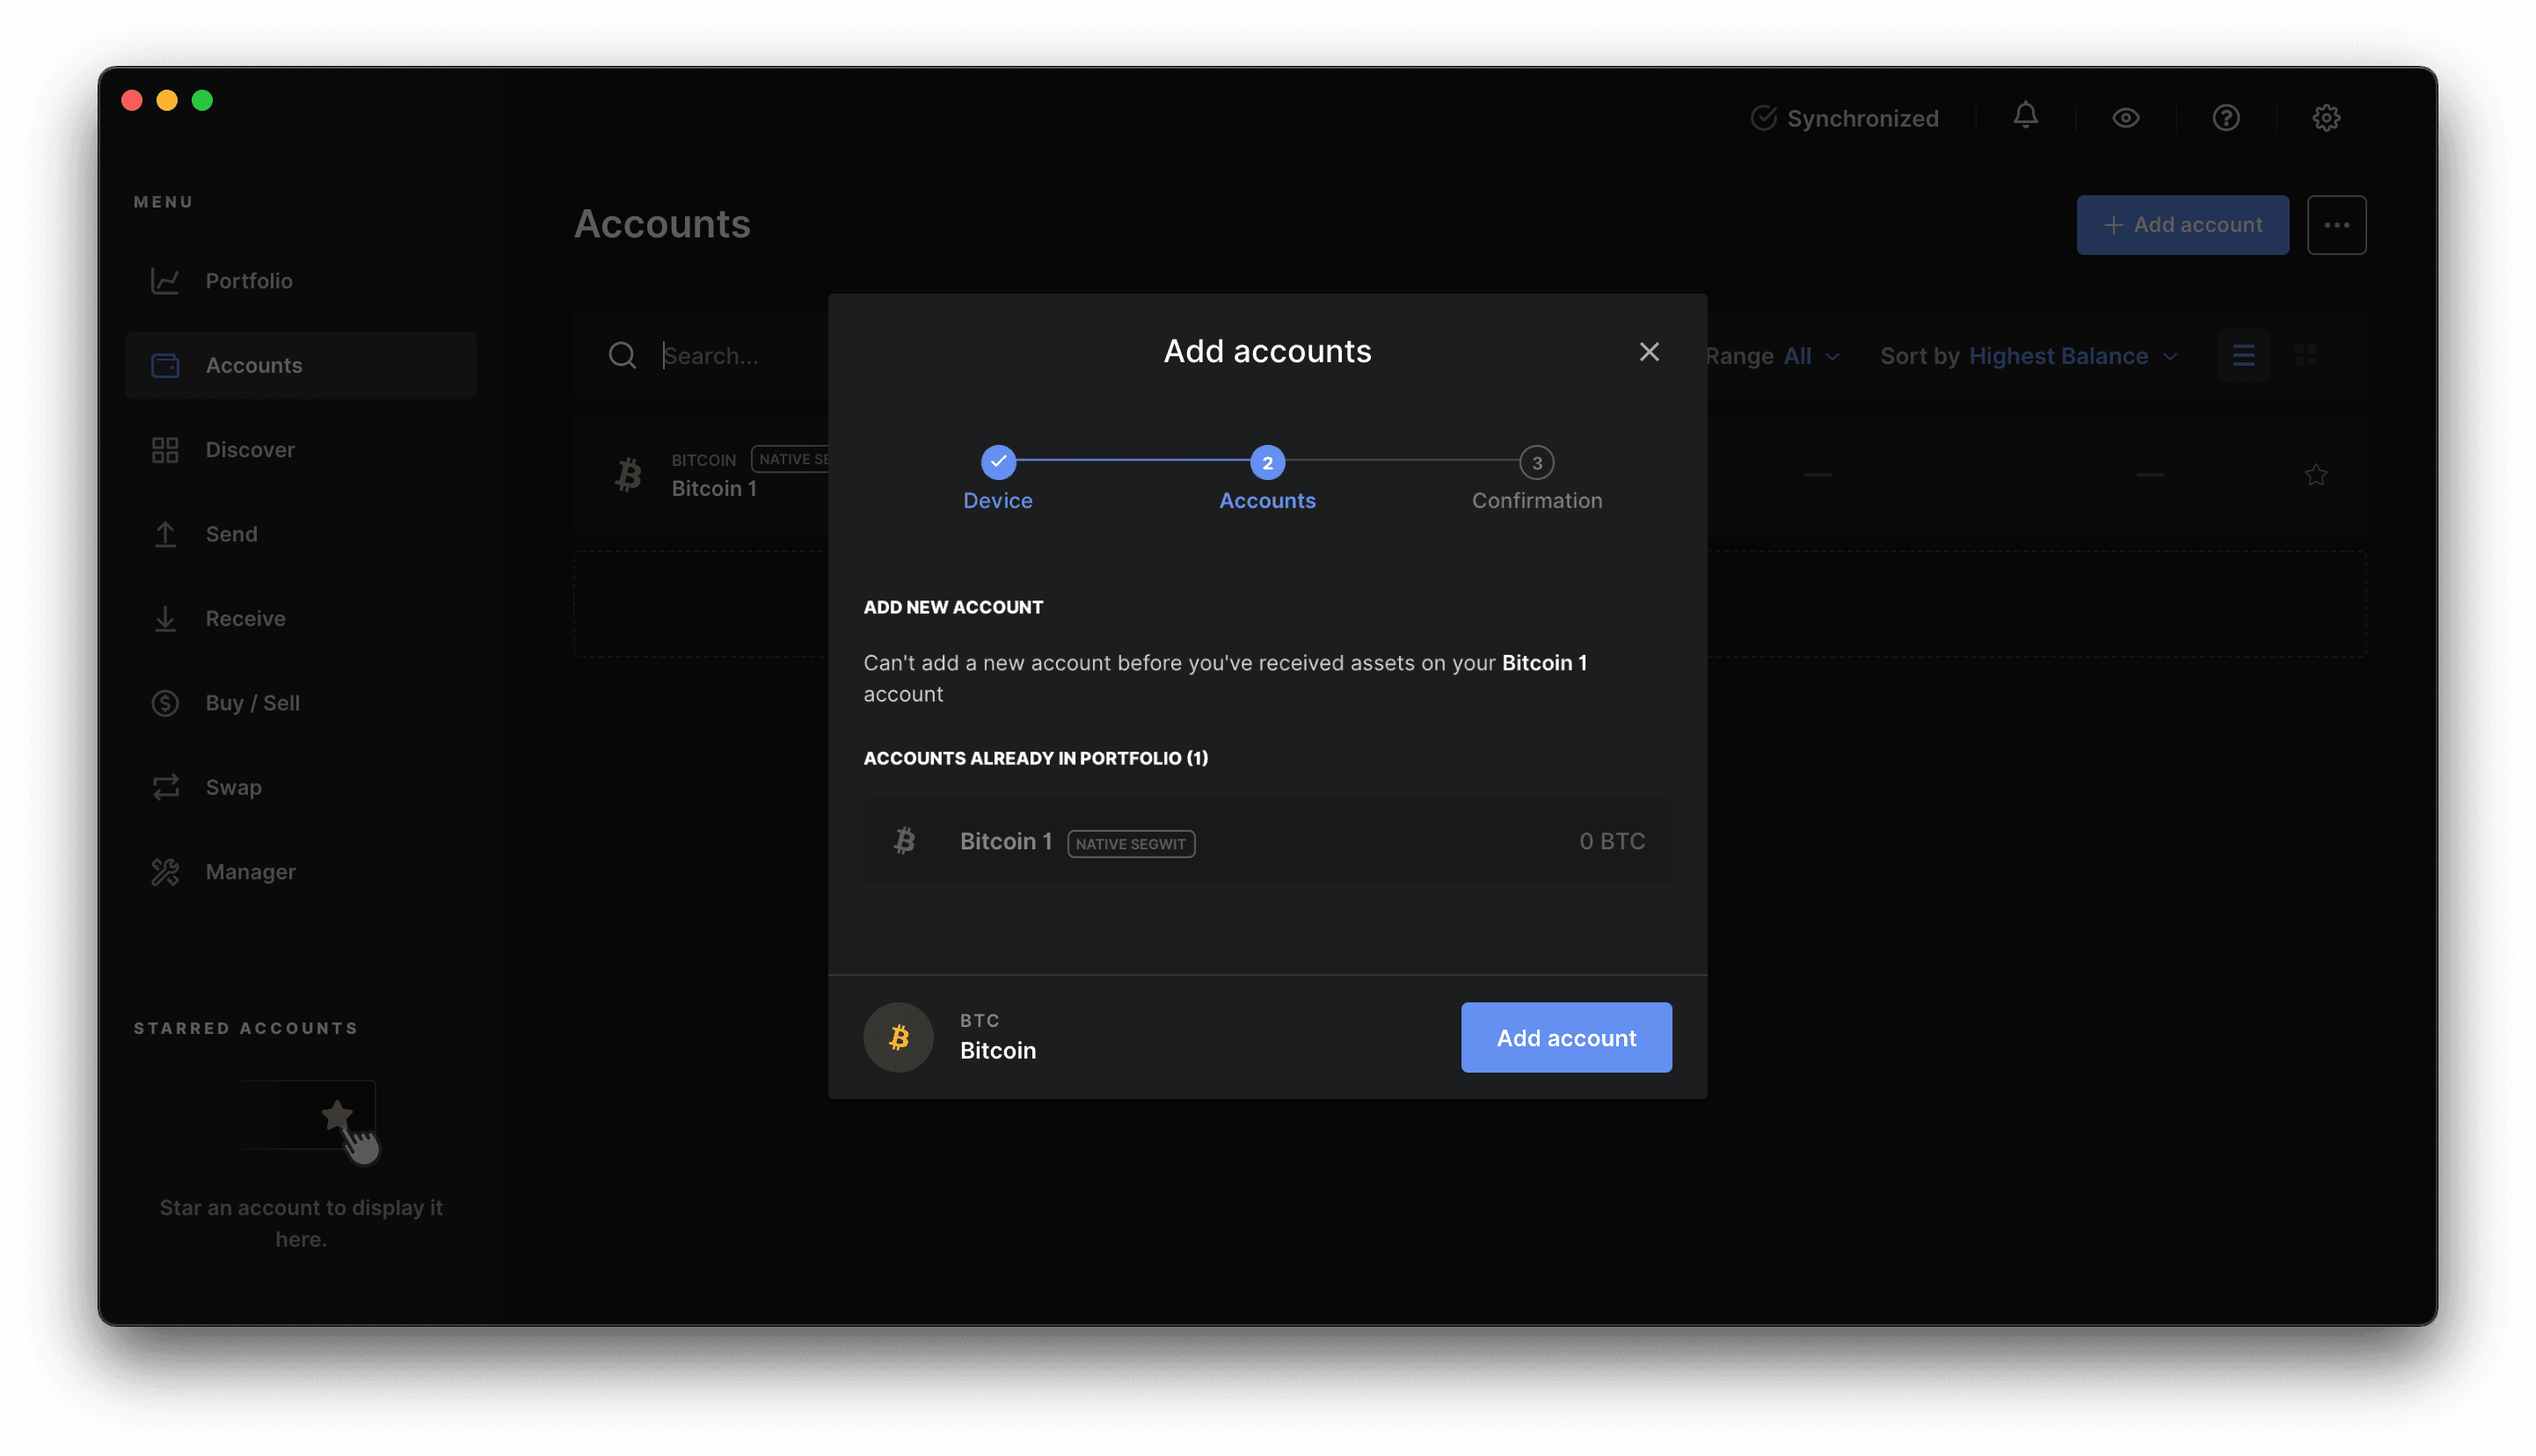Screen dimensions: 2536x1456
Task: Click the close X button on dialog
Action: (x=1650, y=352)
